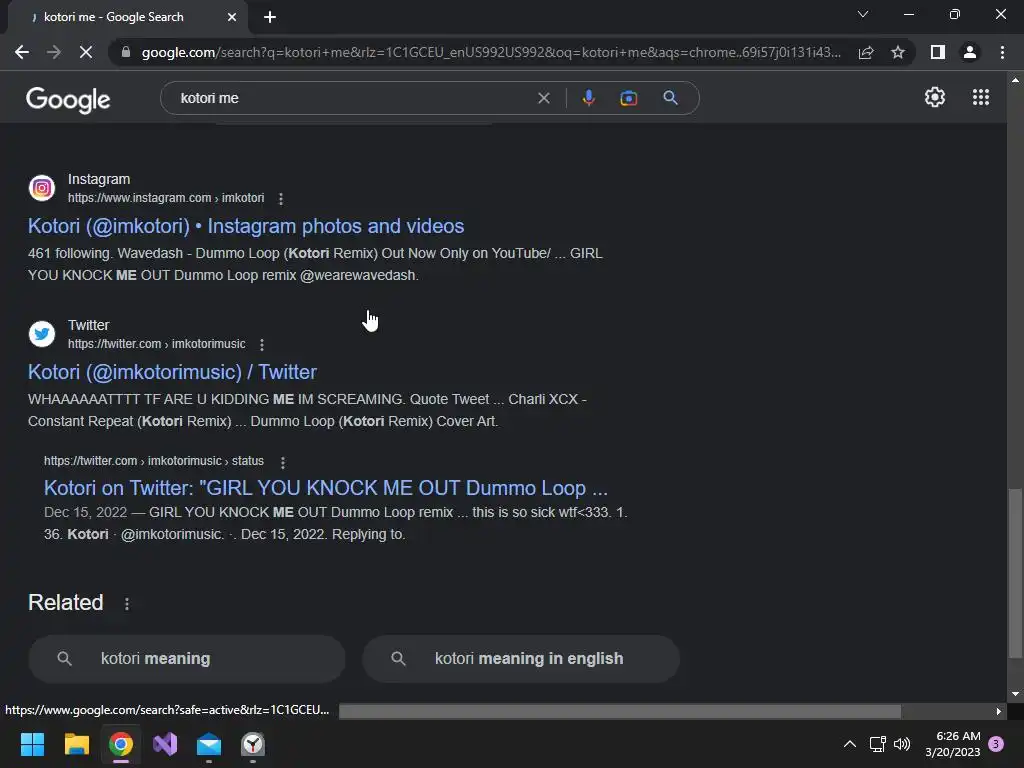Viewport: 1024px width, 768px height.
Task: Search by image with Google Lens
Action: click(628, 98)
